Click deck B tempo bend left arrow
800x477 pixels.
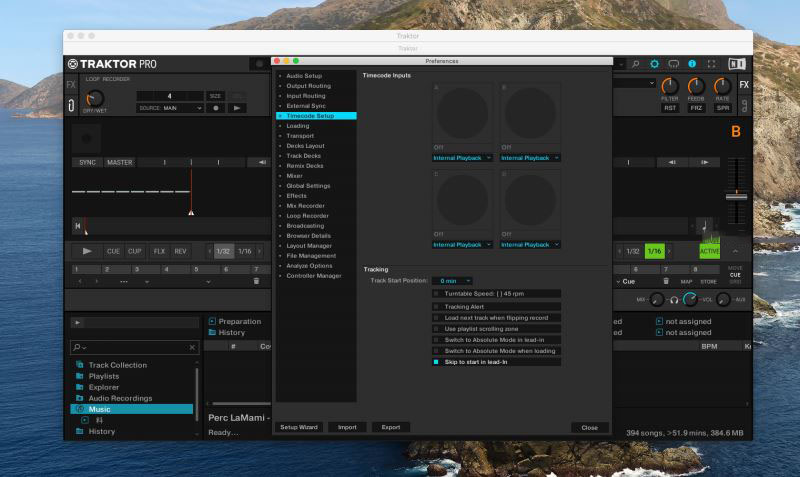(x=672, y=162)
